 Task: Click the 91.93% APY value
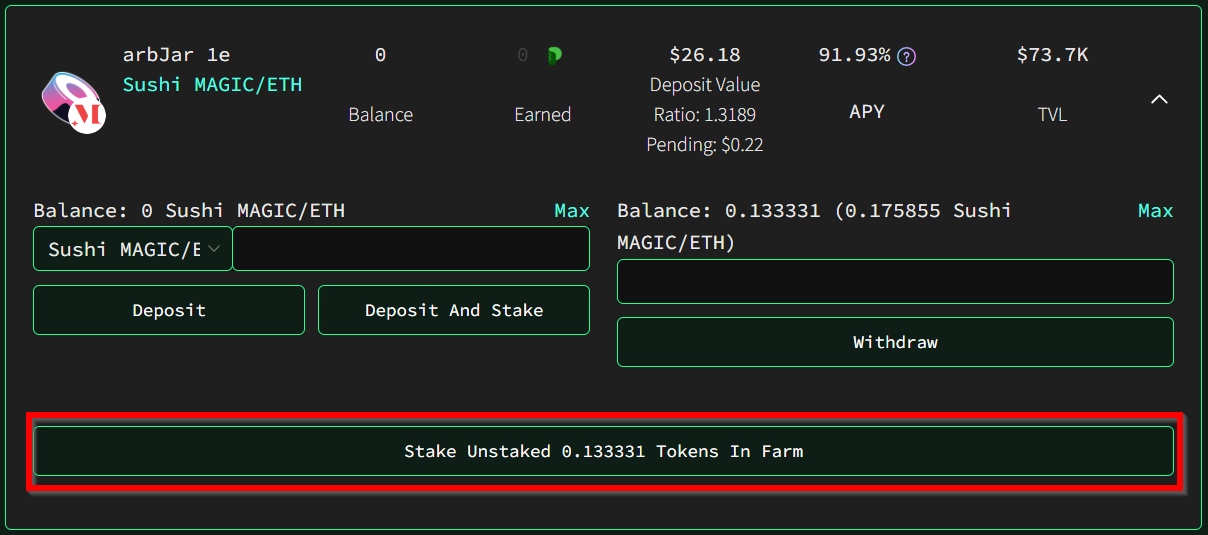[854, 55]
